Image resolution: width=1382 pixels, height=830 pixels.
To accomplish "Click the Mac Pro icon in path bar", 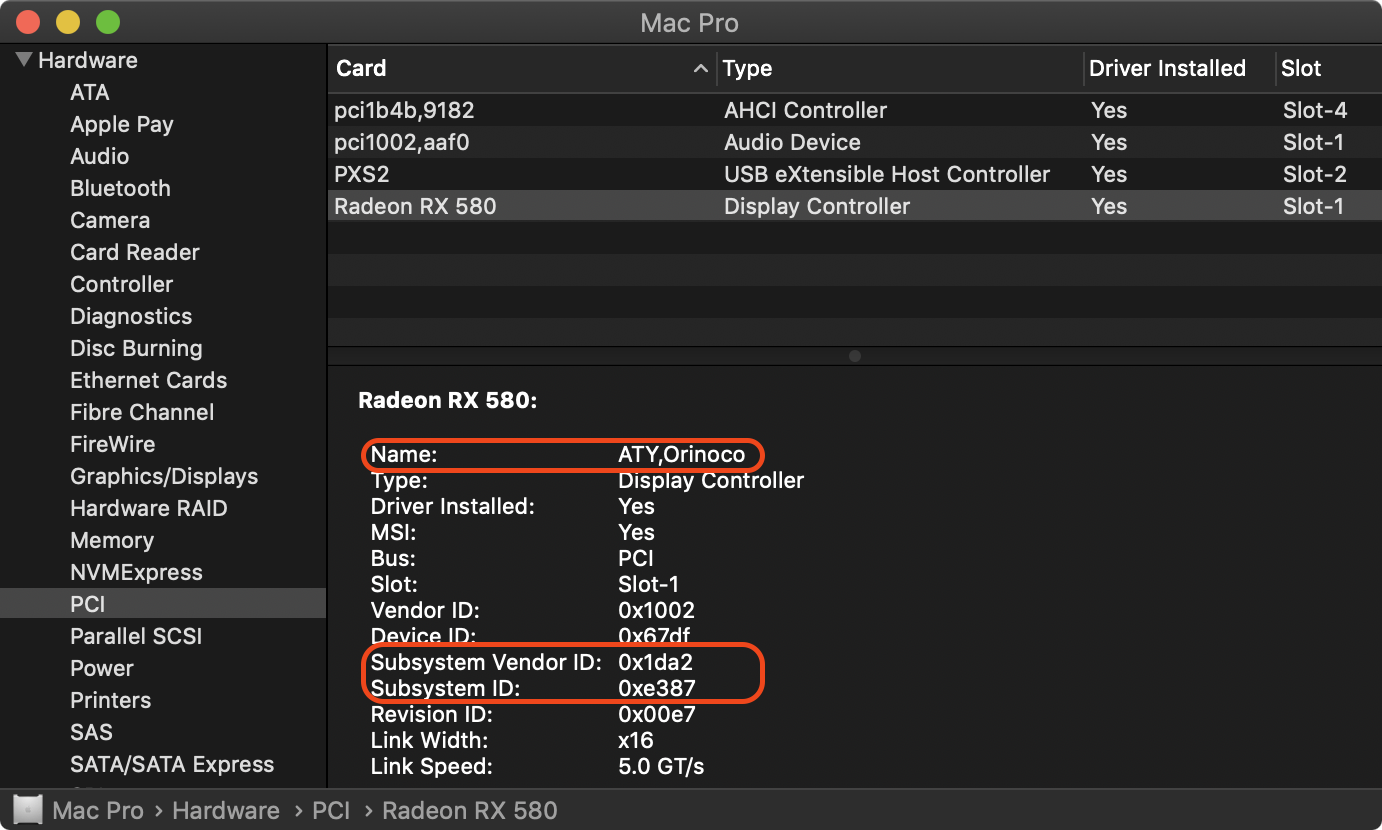I will tap(28, 810).
